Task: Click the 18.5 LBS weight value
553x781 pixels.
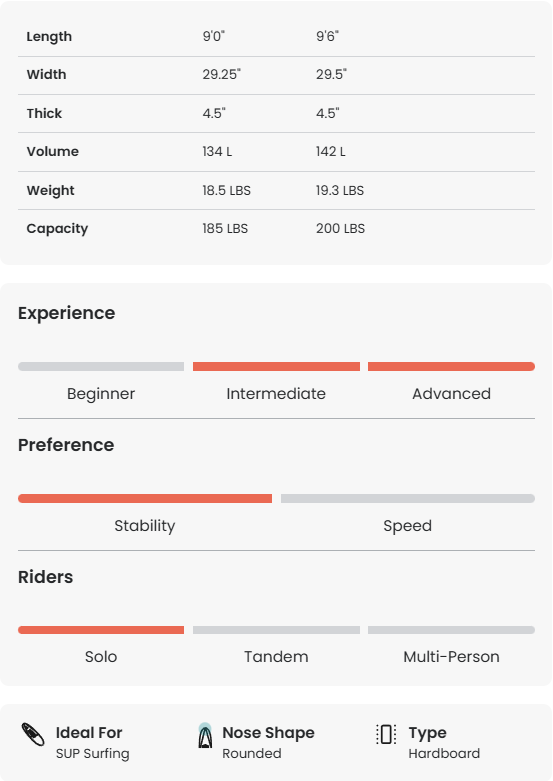Action: 227,191
